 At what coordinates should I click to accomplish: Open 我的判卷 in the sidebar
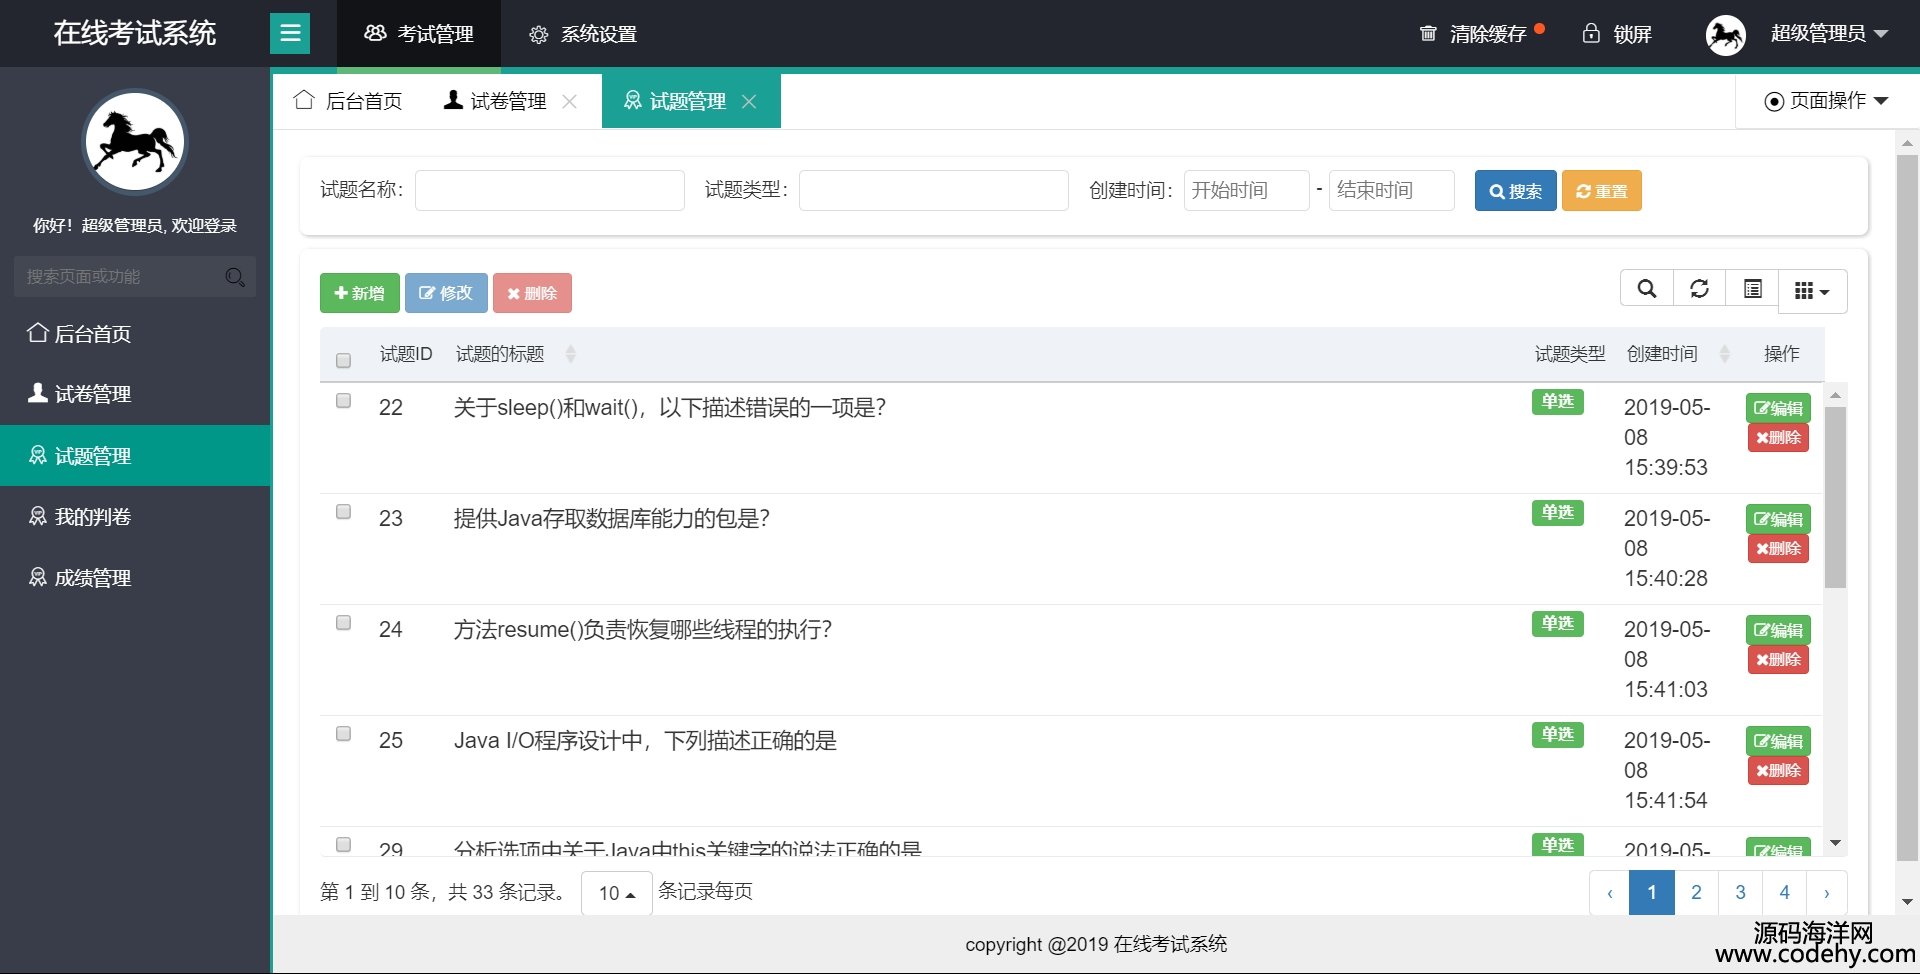point(135,517)
